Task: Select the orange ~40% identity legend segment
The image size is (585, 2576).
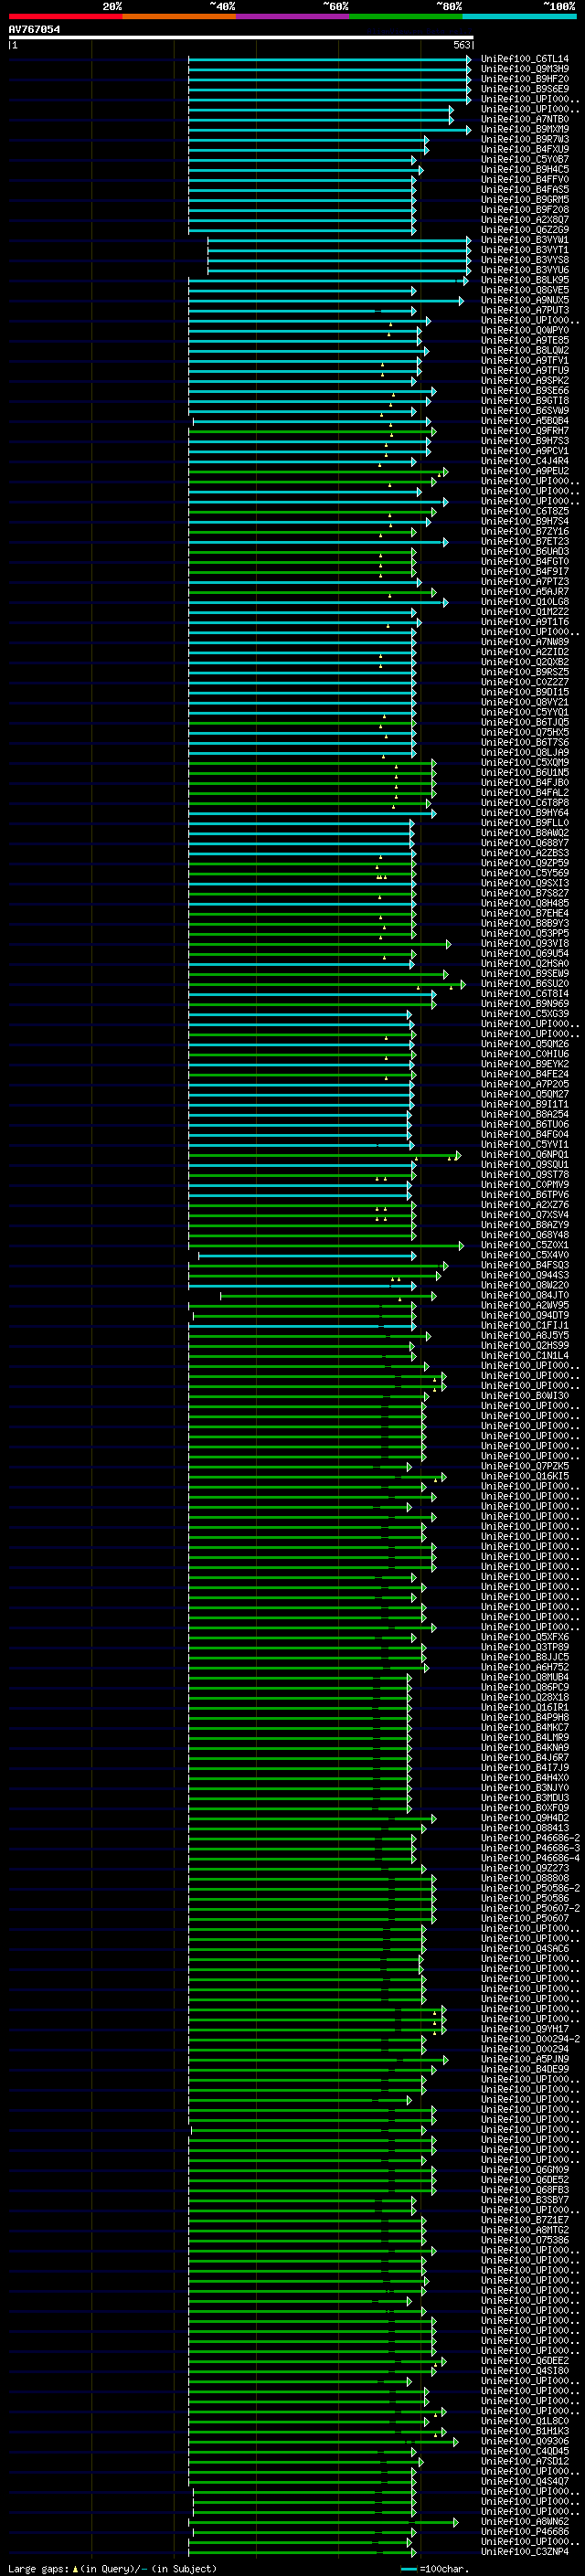Action: (x=179, y=16)
